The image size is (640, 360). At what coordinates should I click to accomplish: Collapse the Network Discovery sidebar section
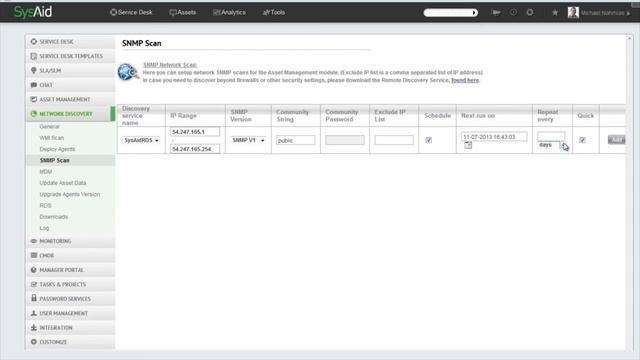pos(70,114)
